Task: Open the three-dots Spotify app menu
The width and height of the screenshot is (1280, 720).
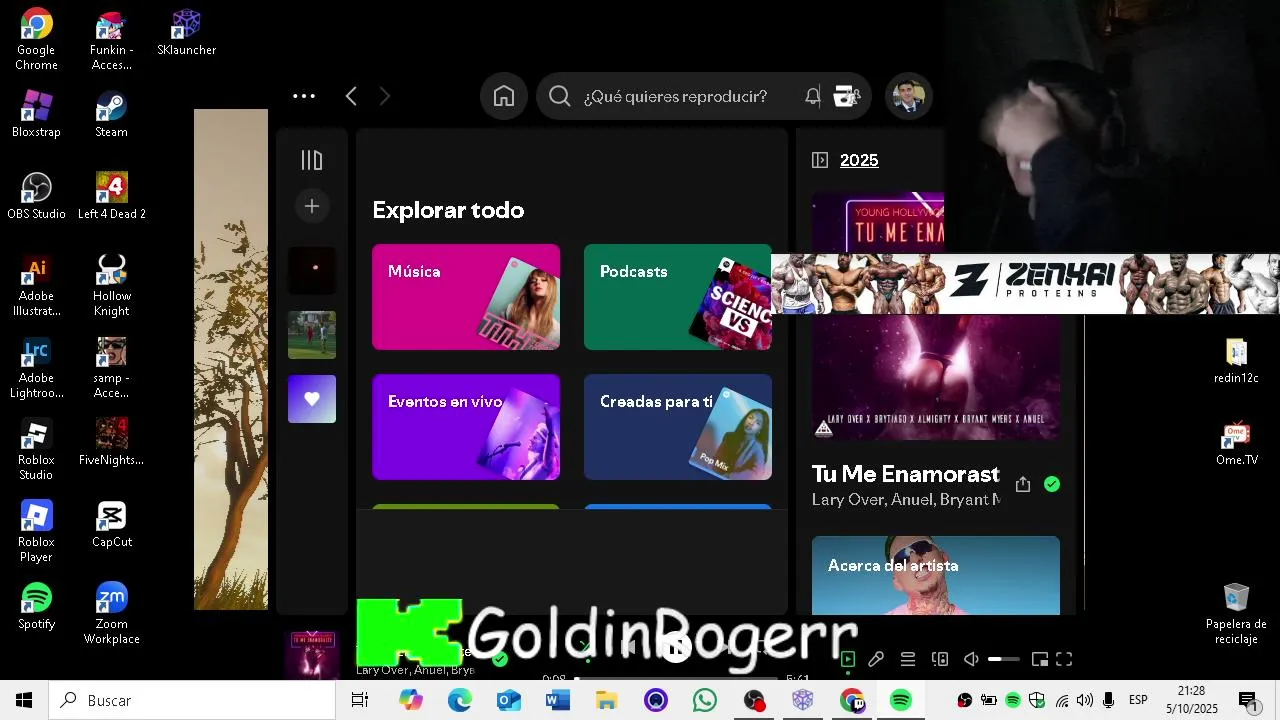Action: pos(304,96)
